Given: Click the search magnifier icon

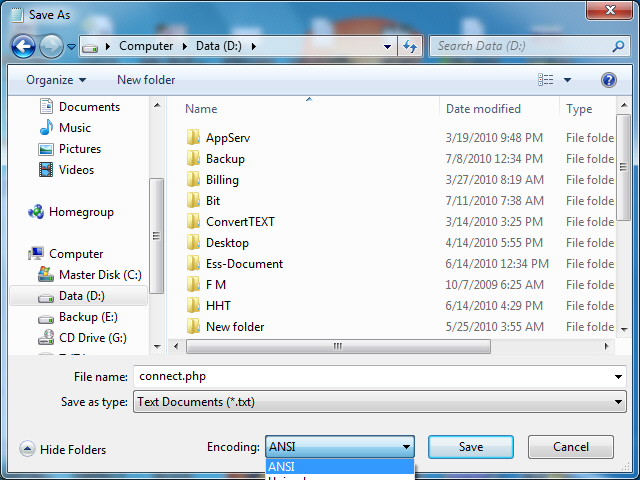Looking at the screenshot, I should click(618, 46).
